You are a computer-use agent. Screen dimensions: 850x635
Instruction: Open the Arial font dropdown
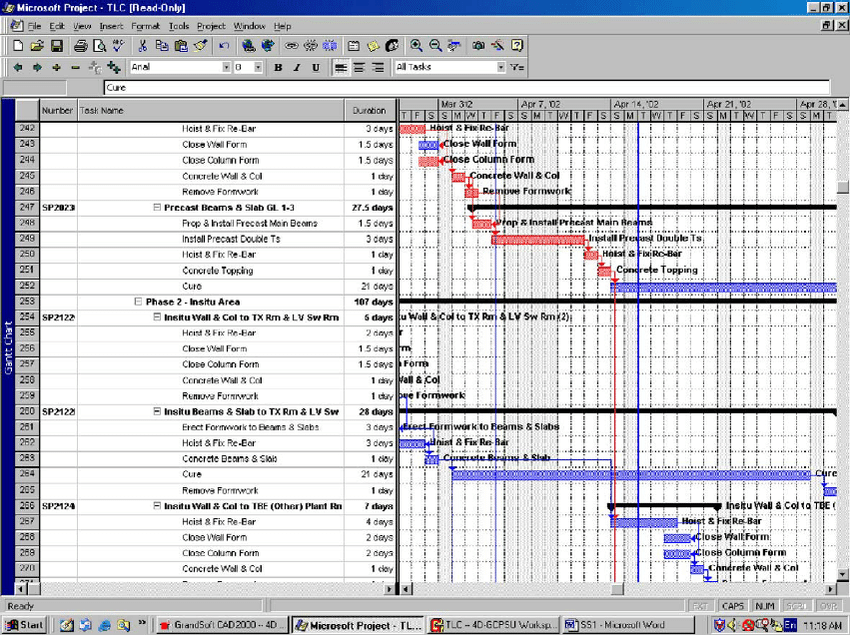click(x=226, y=67)
